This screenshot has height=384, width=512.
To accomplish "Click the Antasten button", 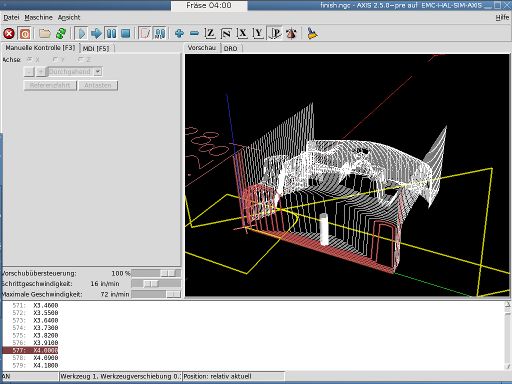I will [x=98, y=85].
